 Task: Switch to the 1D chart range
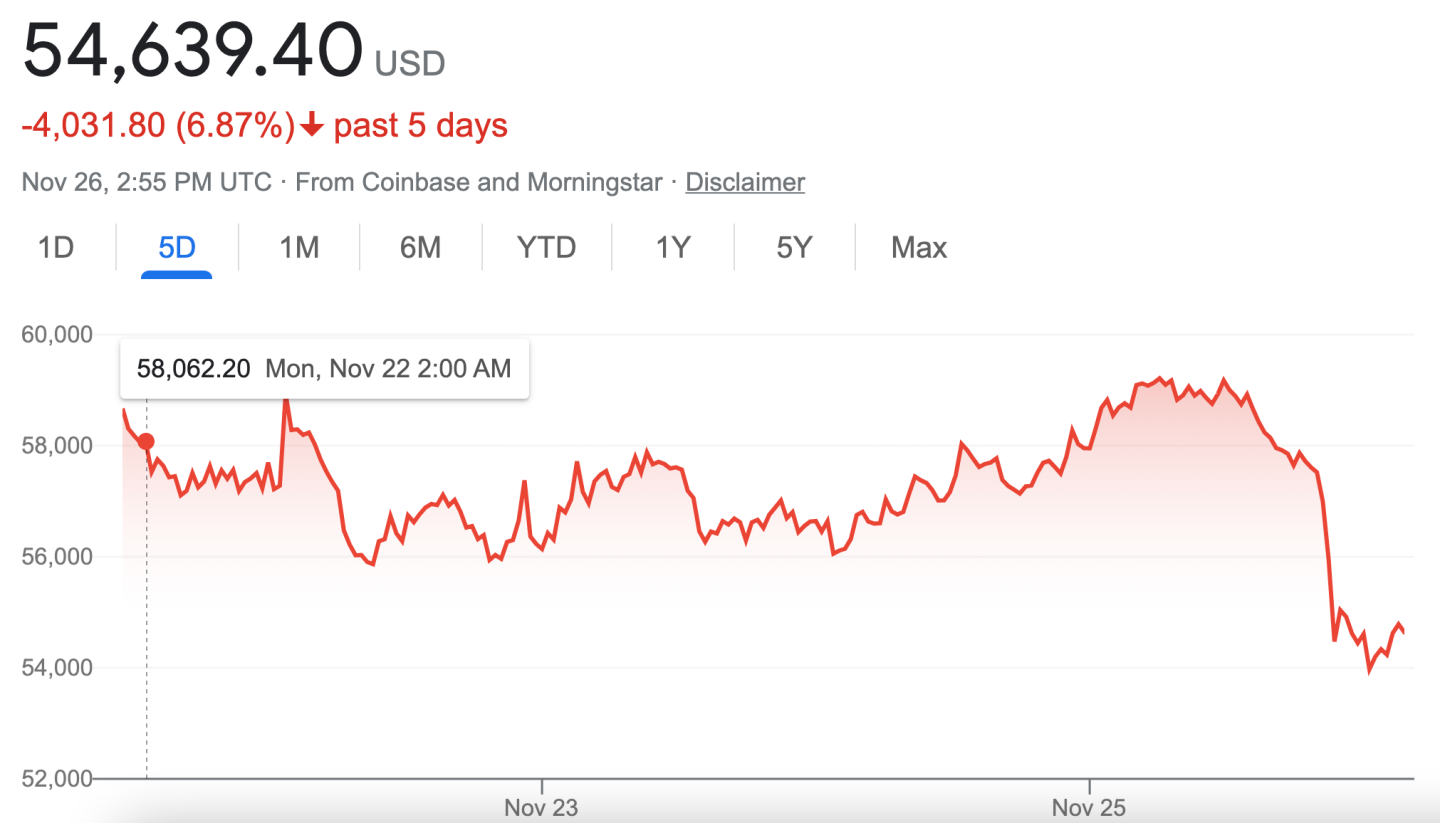click(x=56, y=247)
